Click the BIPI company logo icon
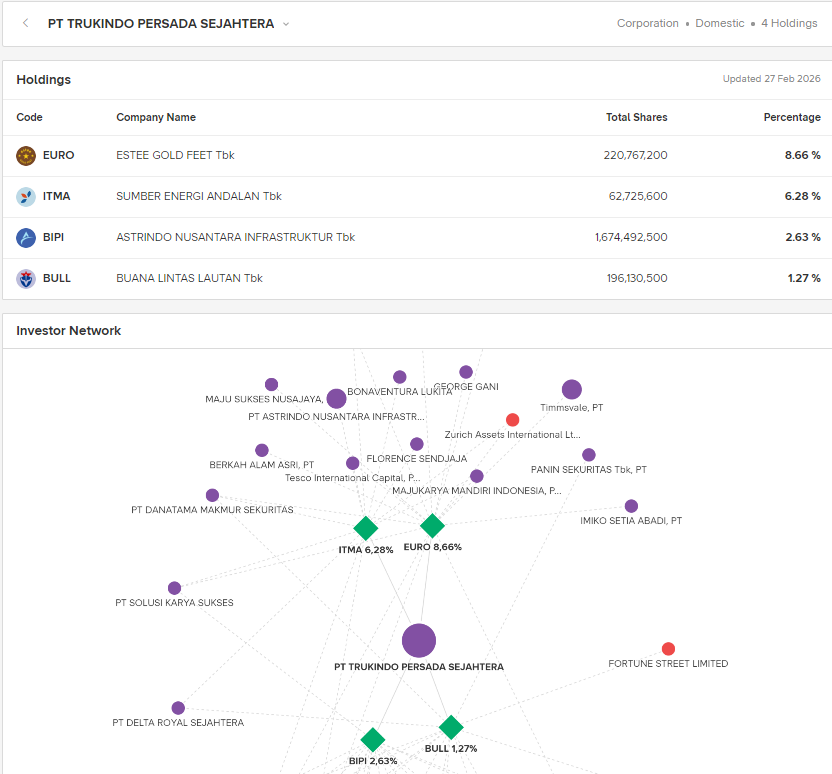832x774 pixels. [x=26, y=238]
